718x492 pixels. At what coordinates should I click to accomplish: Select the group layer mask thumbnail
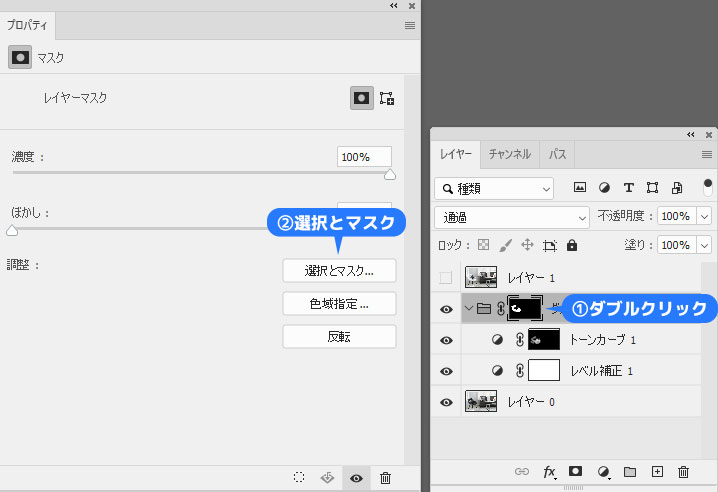coord(525,308)
